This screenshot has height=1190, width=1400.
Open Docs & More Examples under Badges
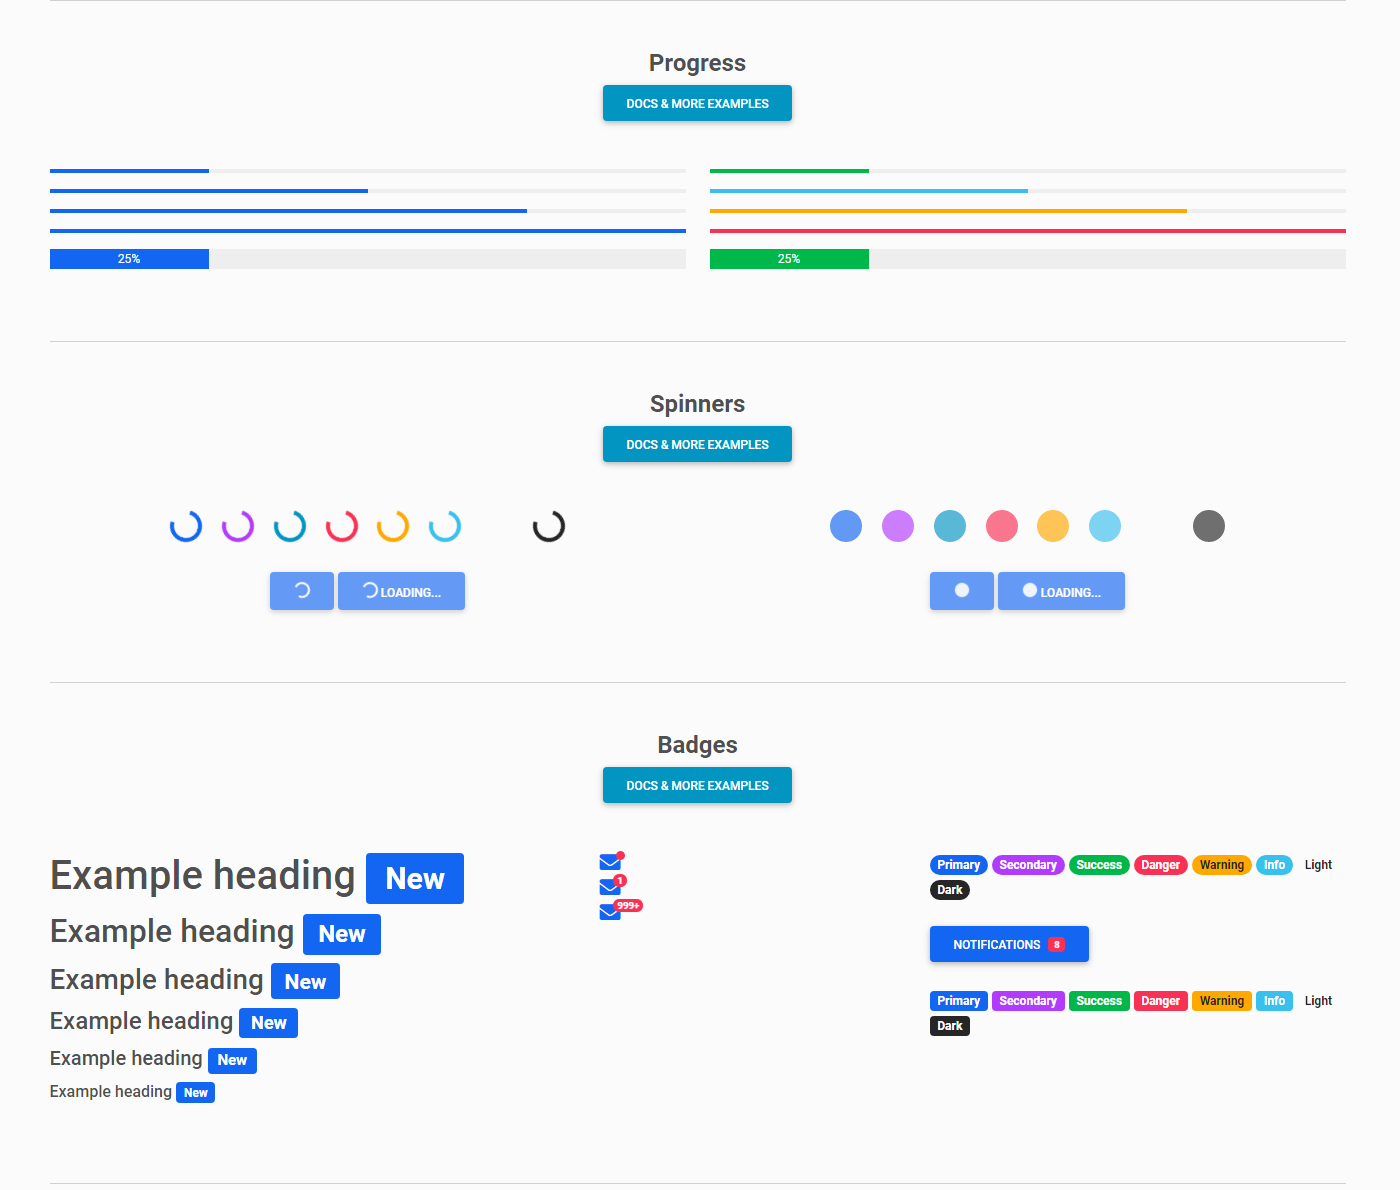(697, 785)
